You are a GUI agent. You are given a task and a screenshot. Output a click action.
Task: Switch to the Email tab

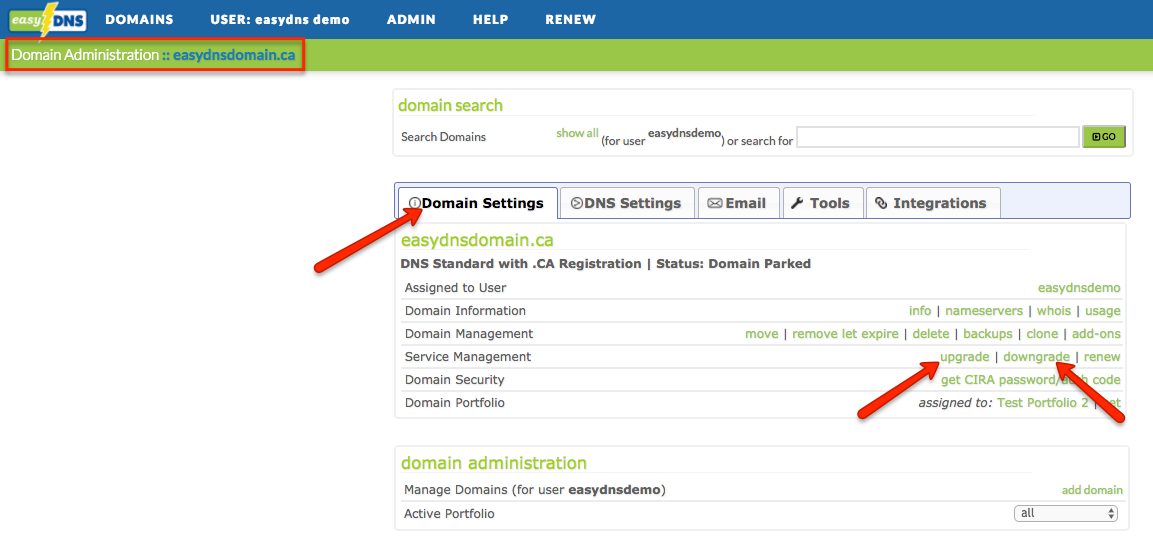point(738,203)
